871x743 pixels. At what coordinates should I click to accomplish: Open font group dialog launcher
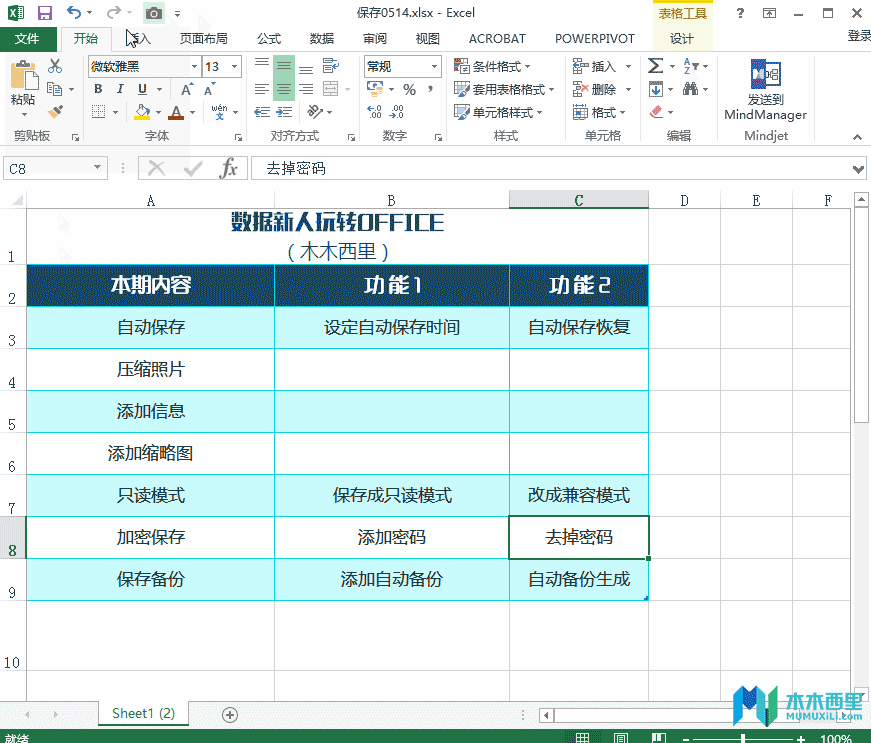point(238,137)
